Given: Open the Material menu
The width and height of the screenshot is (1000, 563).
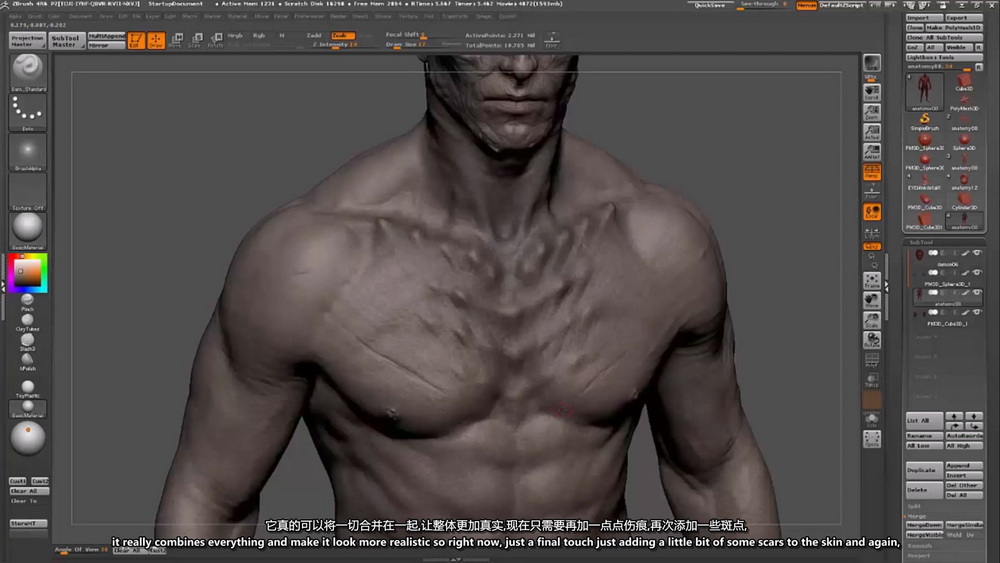Looking at the screenshot, I should coord(237,17).
